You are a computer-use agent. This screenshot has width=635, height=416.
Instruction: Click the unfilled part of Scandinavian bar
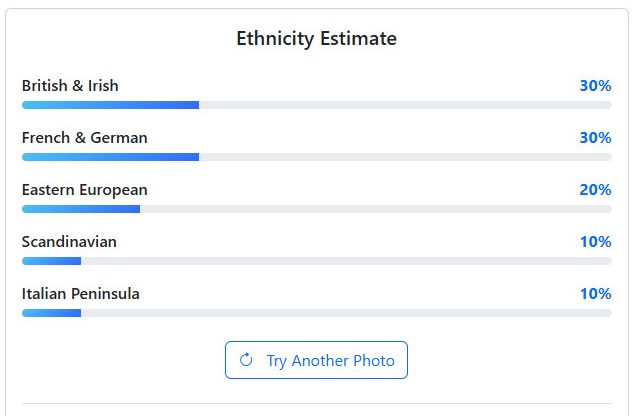346,261
